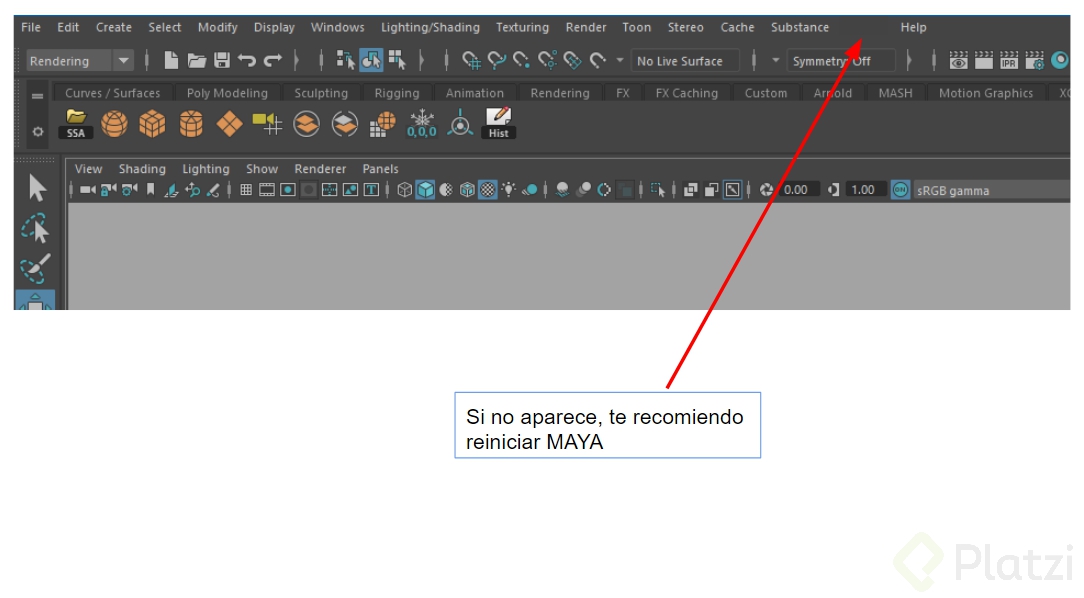Click the Hist shelf button
This screenshot has width=1084, height=598.
(498, 124)
